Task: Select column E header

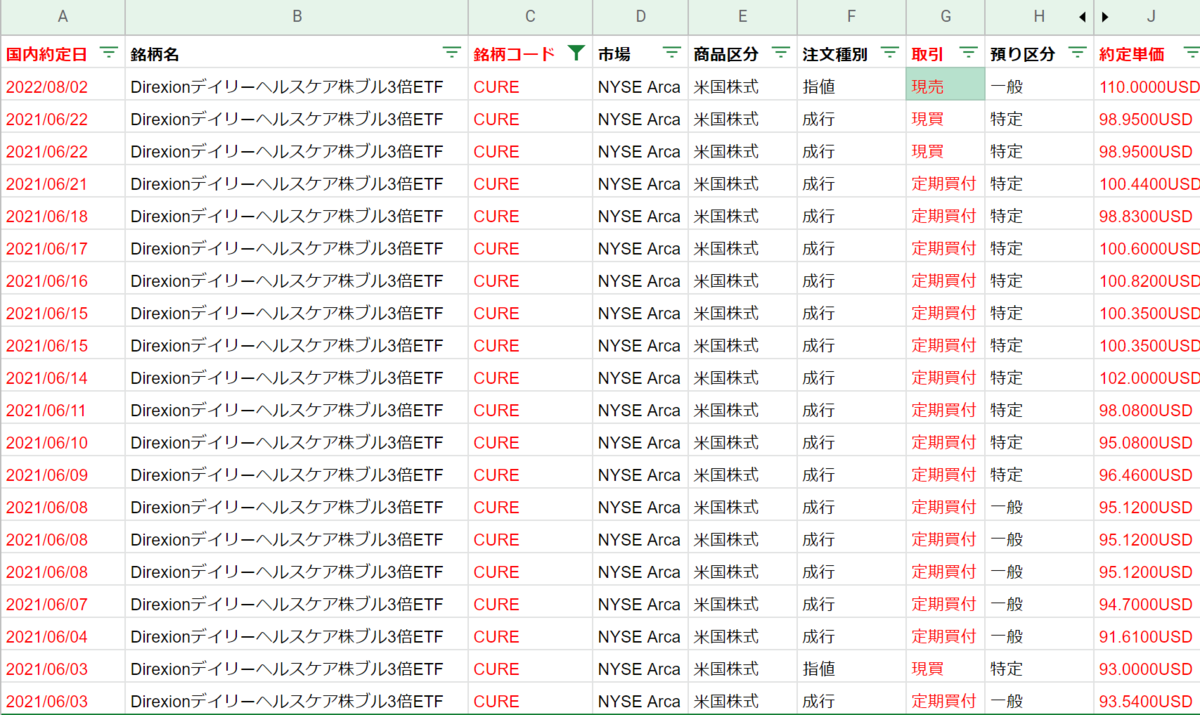Action: pyautogui.click(x=743, y=16)
